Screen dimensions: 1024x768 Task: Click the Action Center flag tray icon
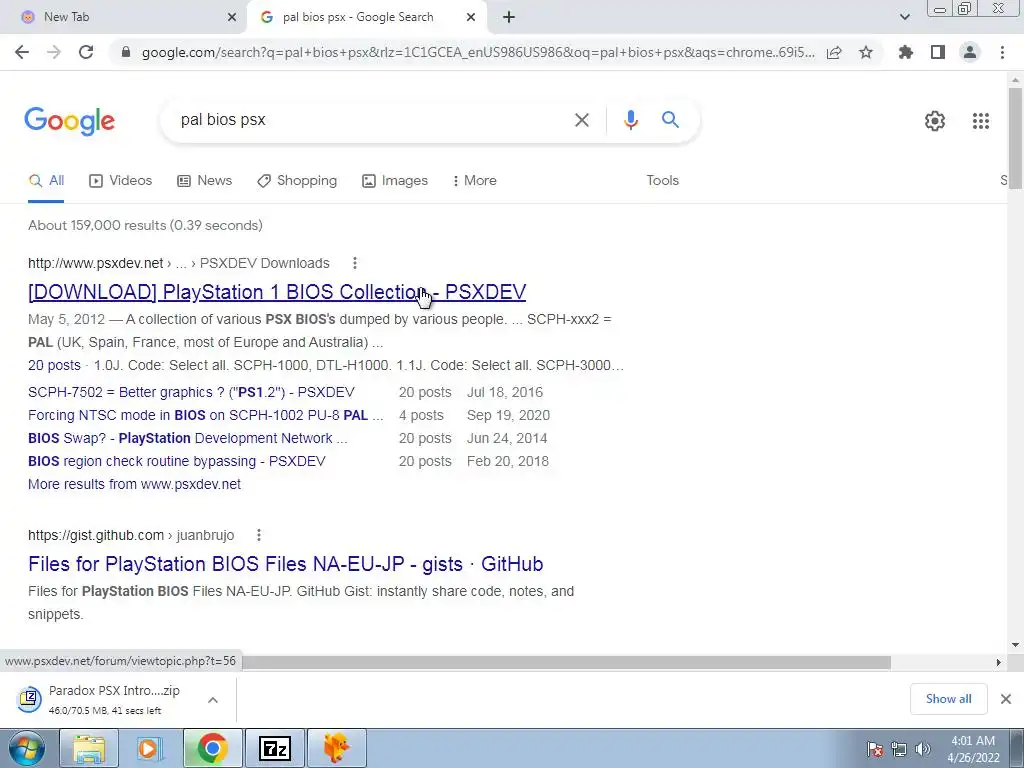coord(874,748)
